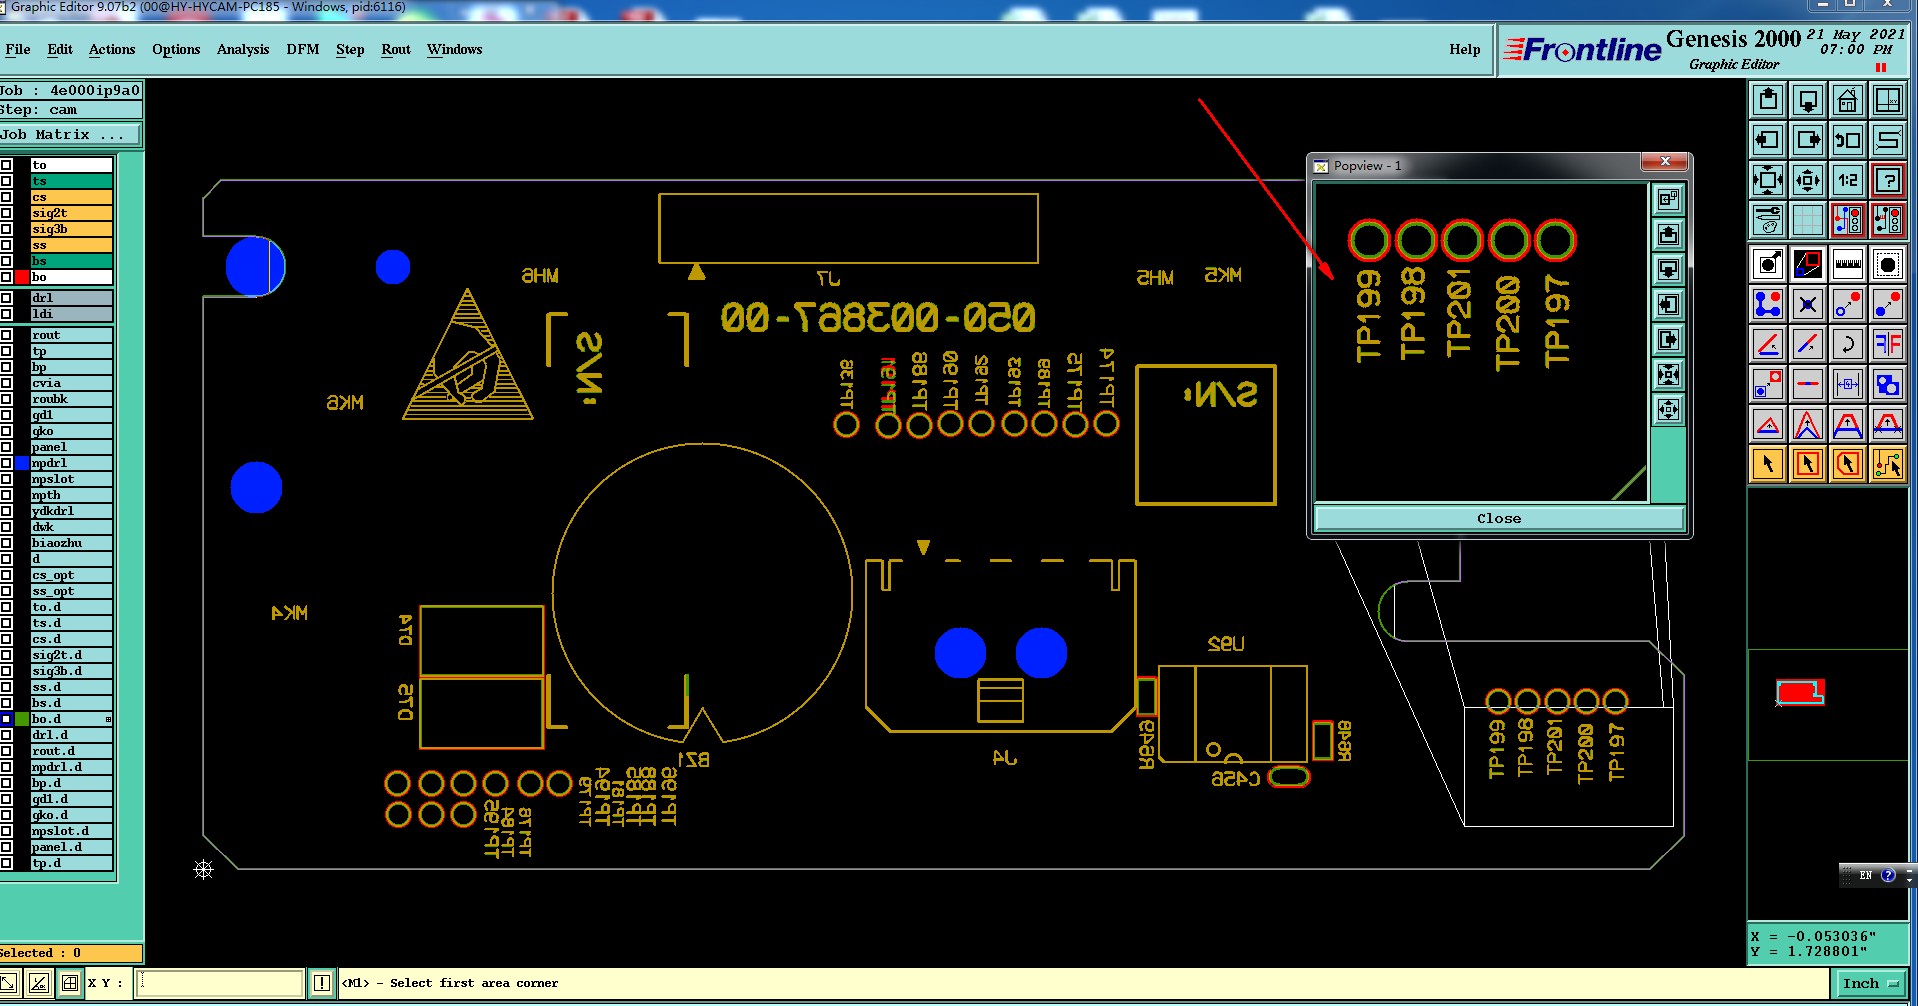This screenshot has height=1006, width=1918.
Task: Toggle the checkbox for layer bo.d
Action: click(6, 719)
